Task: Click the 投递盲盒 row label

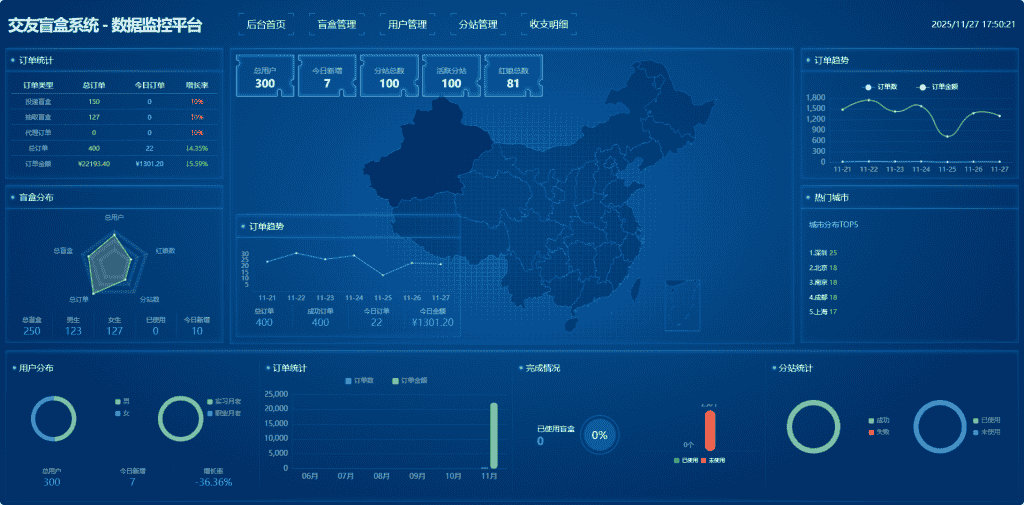Action: [37, 102]
